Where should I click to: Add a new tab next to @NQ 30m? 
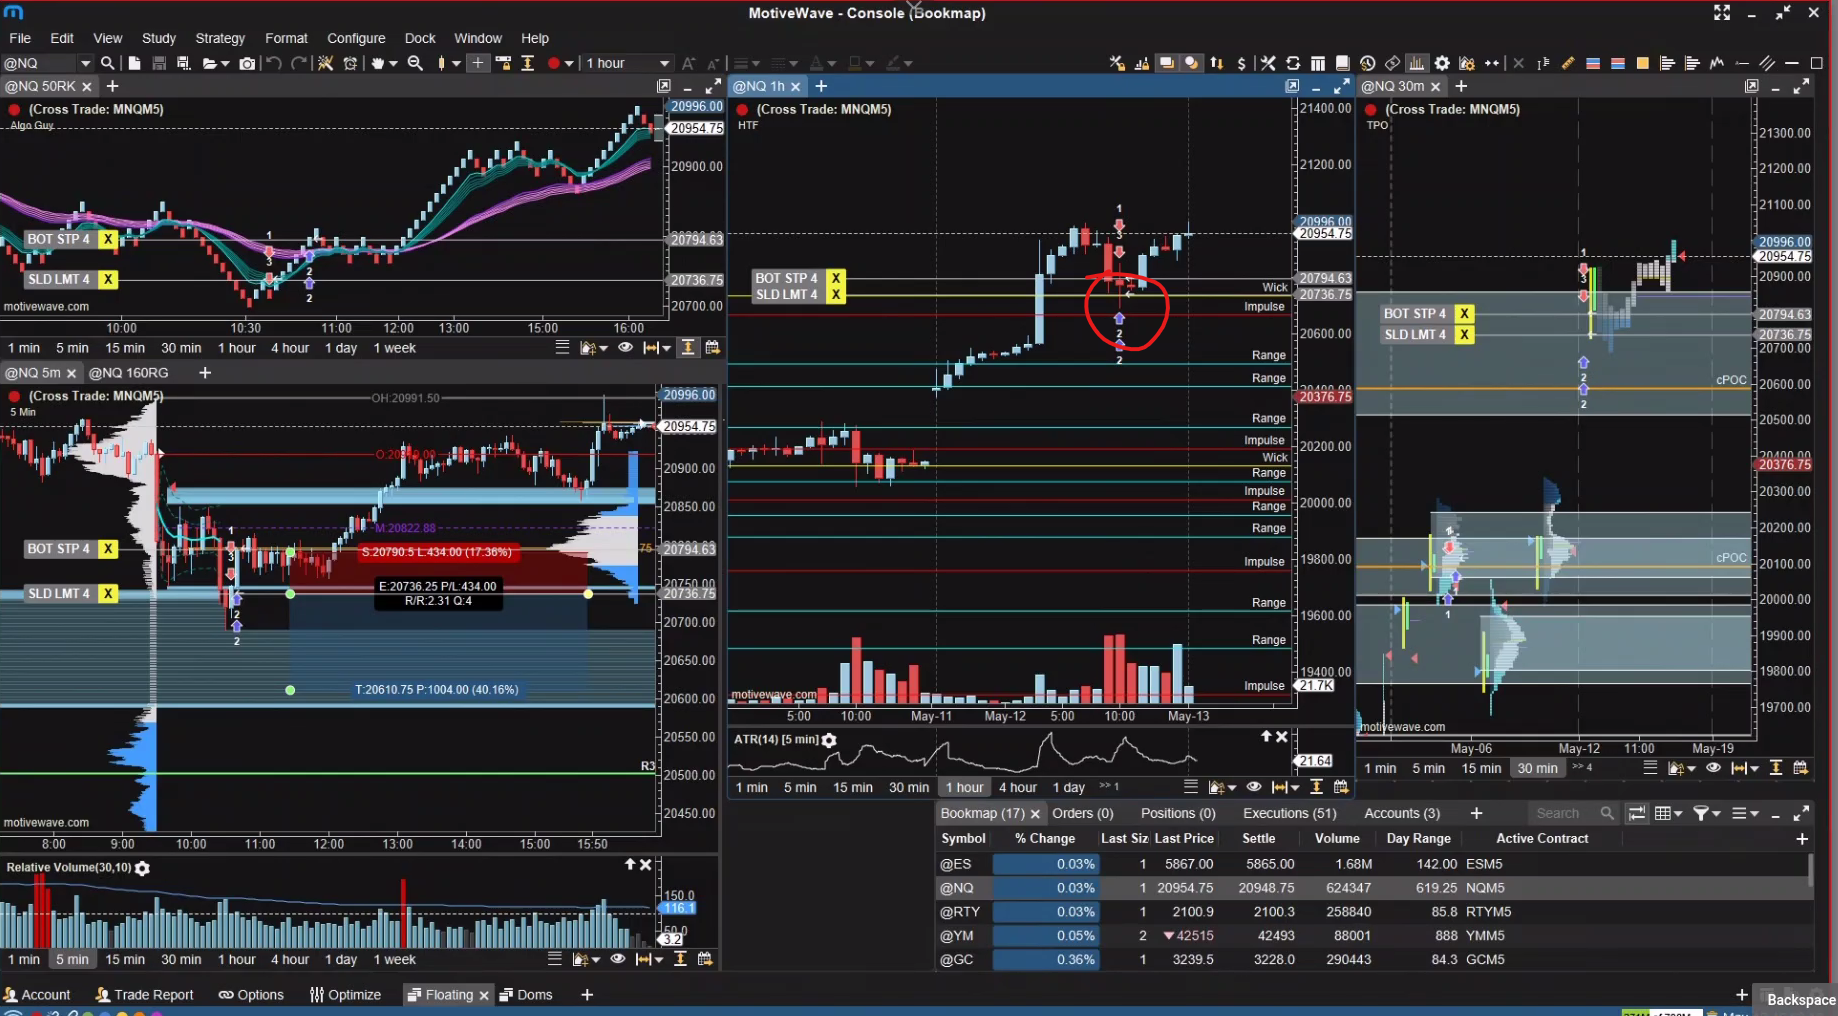1461,86
